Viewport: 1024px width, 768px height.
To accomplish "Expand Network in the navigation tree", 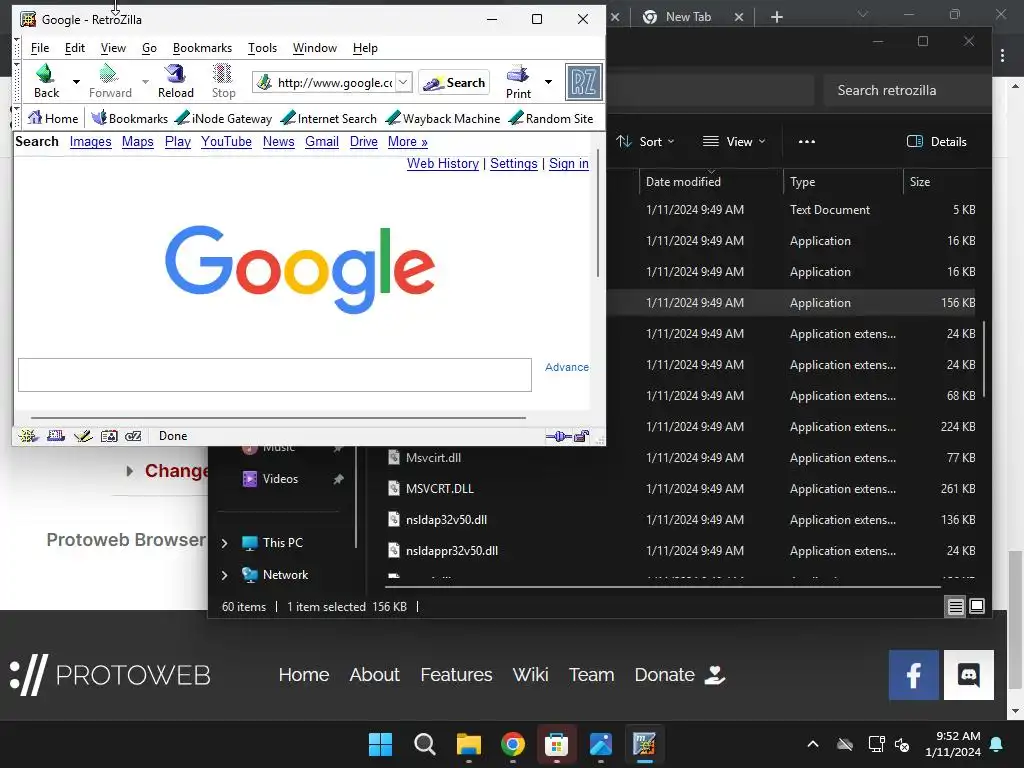I will coord(225,575).
